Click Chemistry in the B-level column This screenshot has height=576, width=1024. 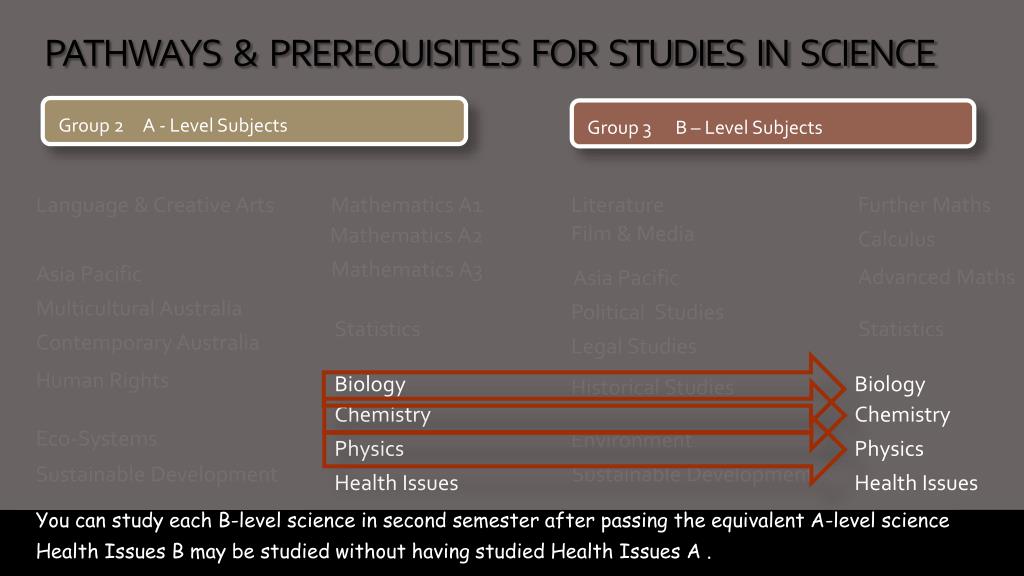902,415
